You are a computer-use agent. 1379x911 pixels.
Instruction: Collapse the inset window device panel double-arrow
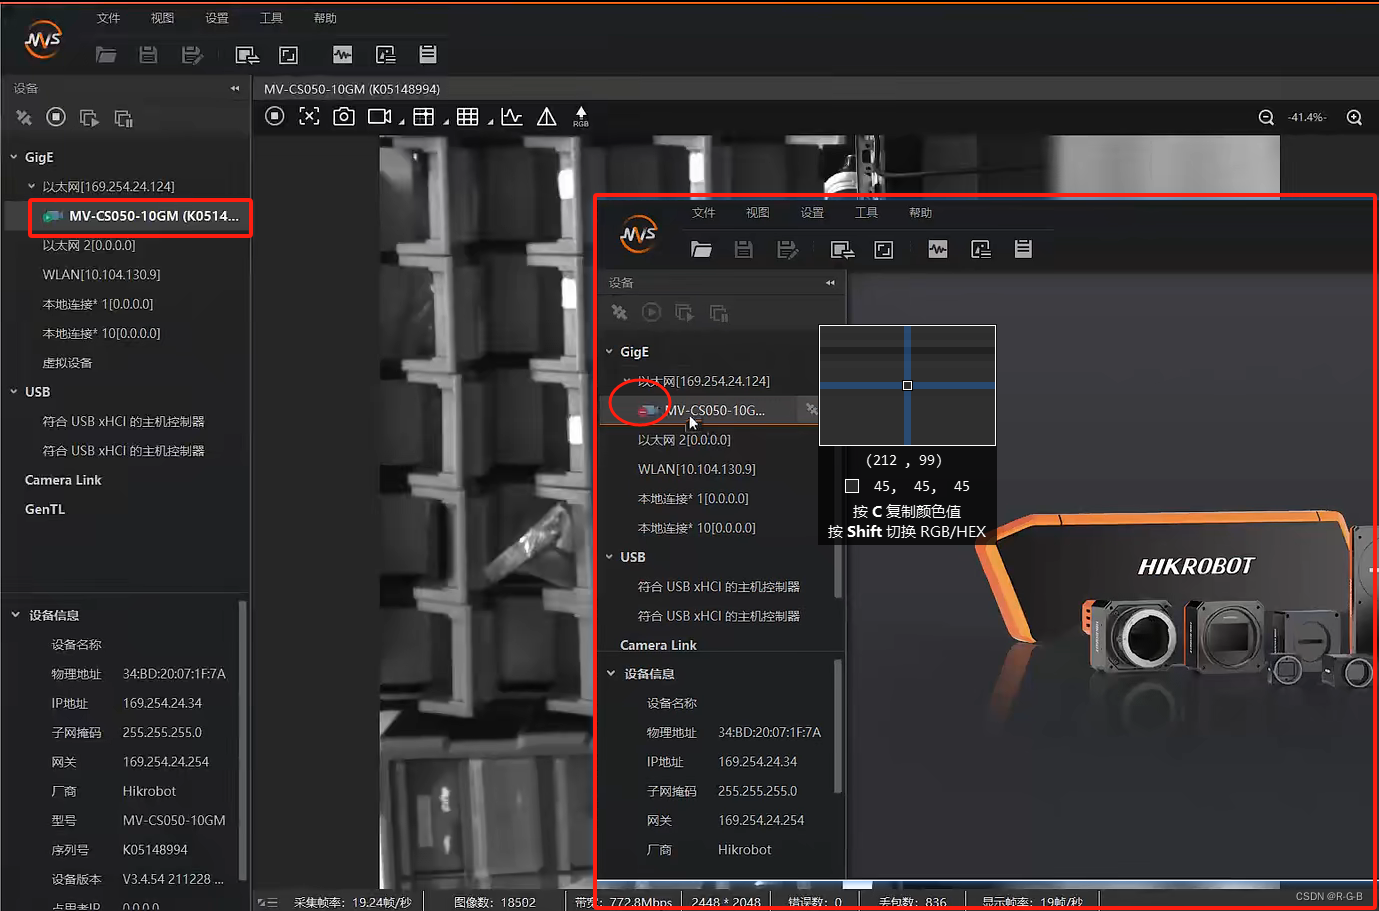pyautogui.click(x=830, y=283)
